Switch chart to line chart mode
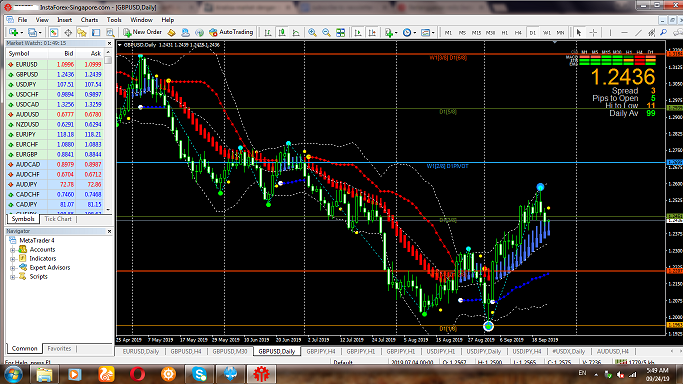 tap(296, 32)
